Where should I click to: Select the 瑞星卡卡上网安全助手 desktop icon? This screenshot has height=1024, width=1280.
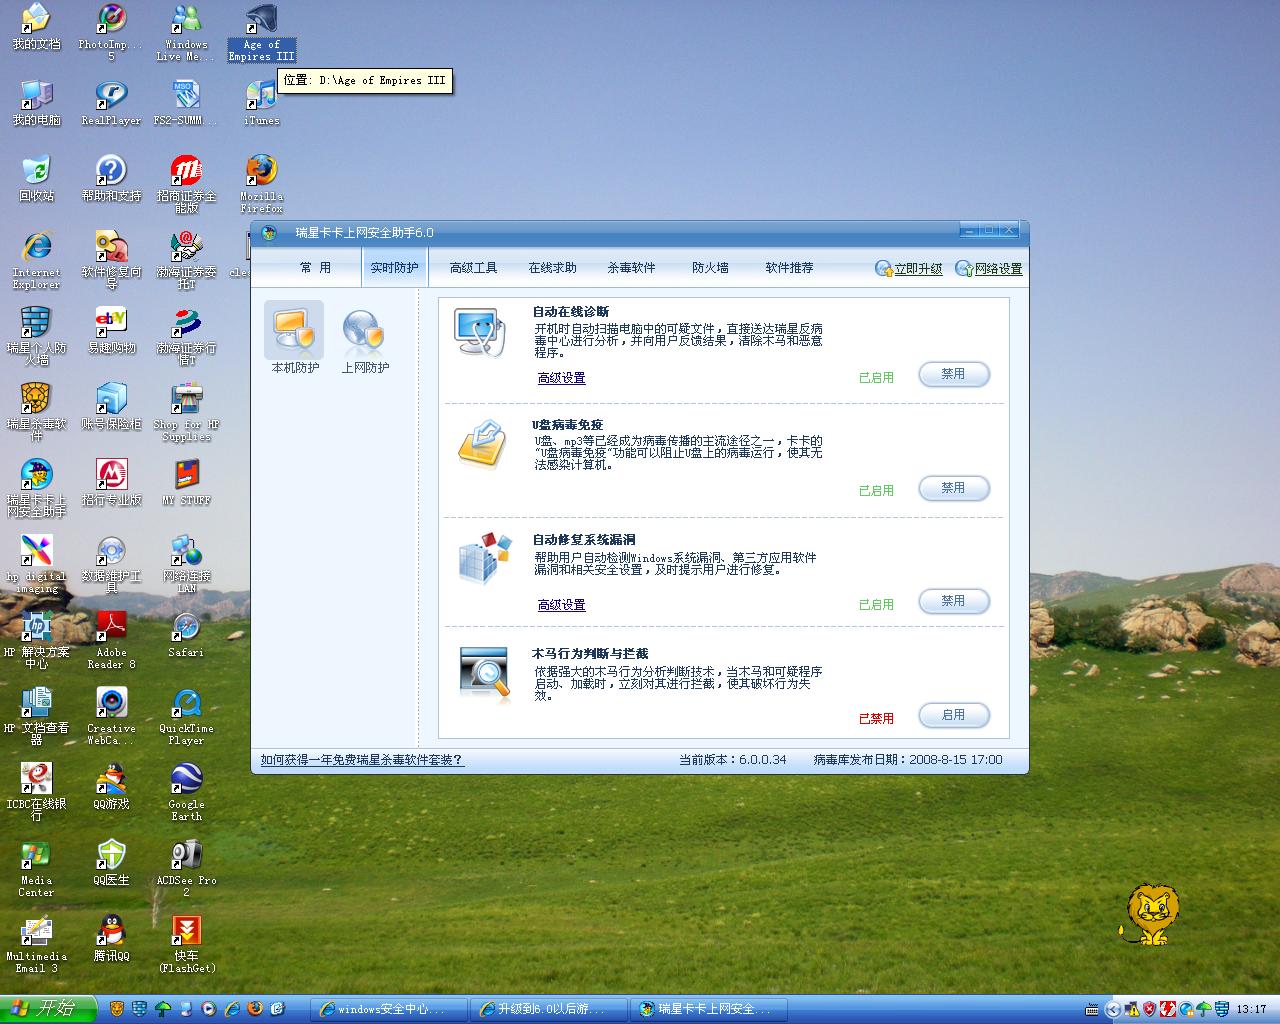click(x=36, y=488)
